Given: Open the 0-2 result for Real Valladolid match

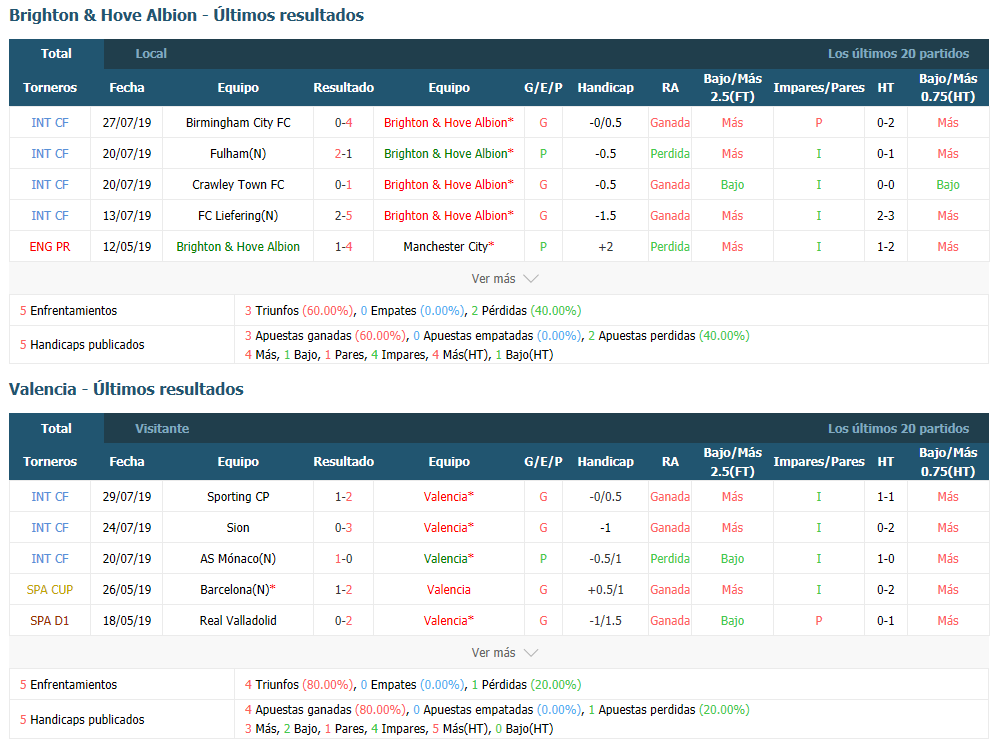Looking at the screenshot, I should coord(343,621).
